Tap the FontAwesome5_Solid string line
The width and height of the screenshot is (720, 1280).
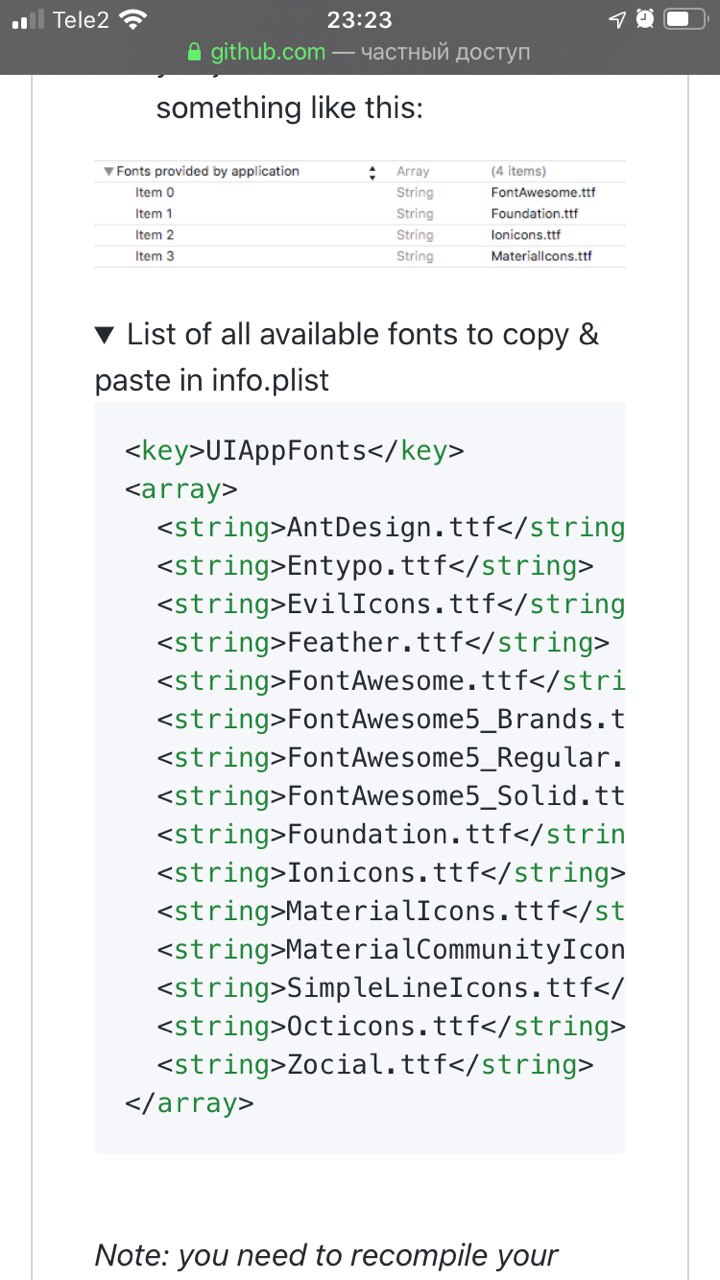(391, 796)
